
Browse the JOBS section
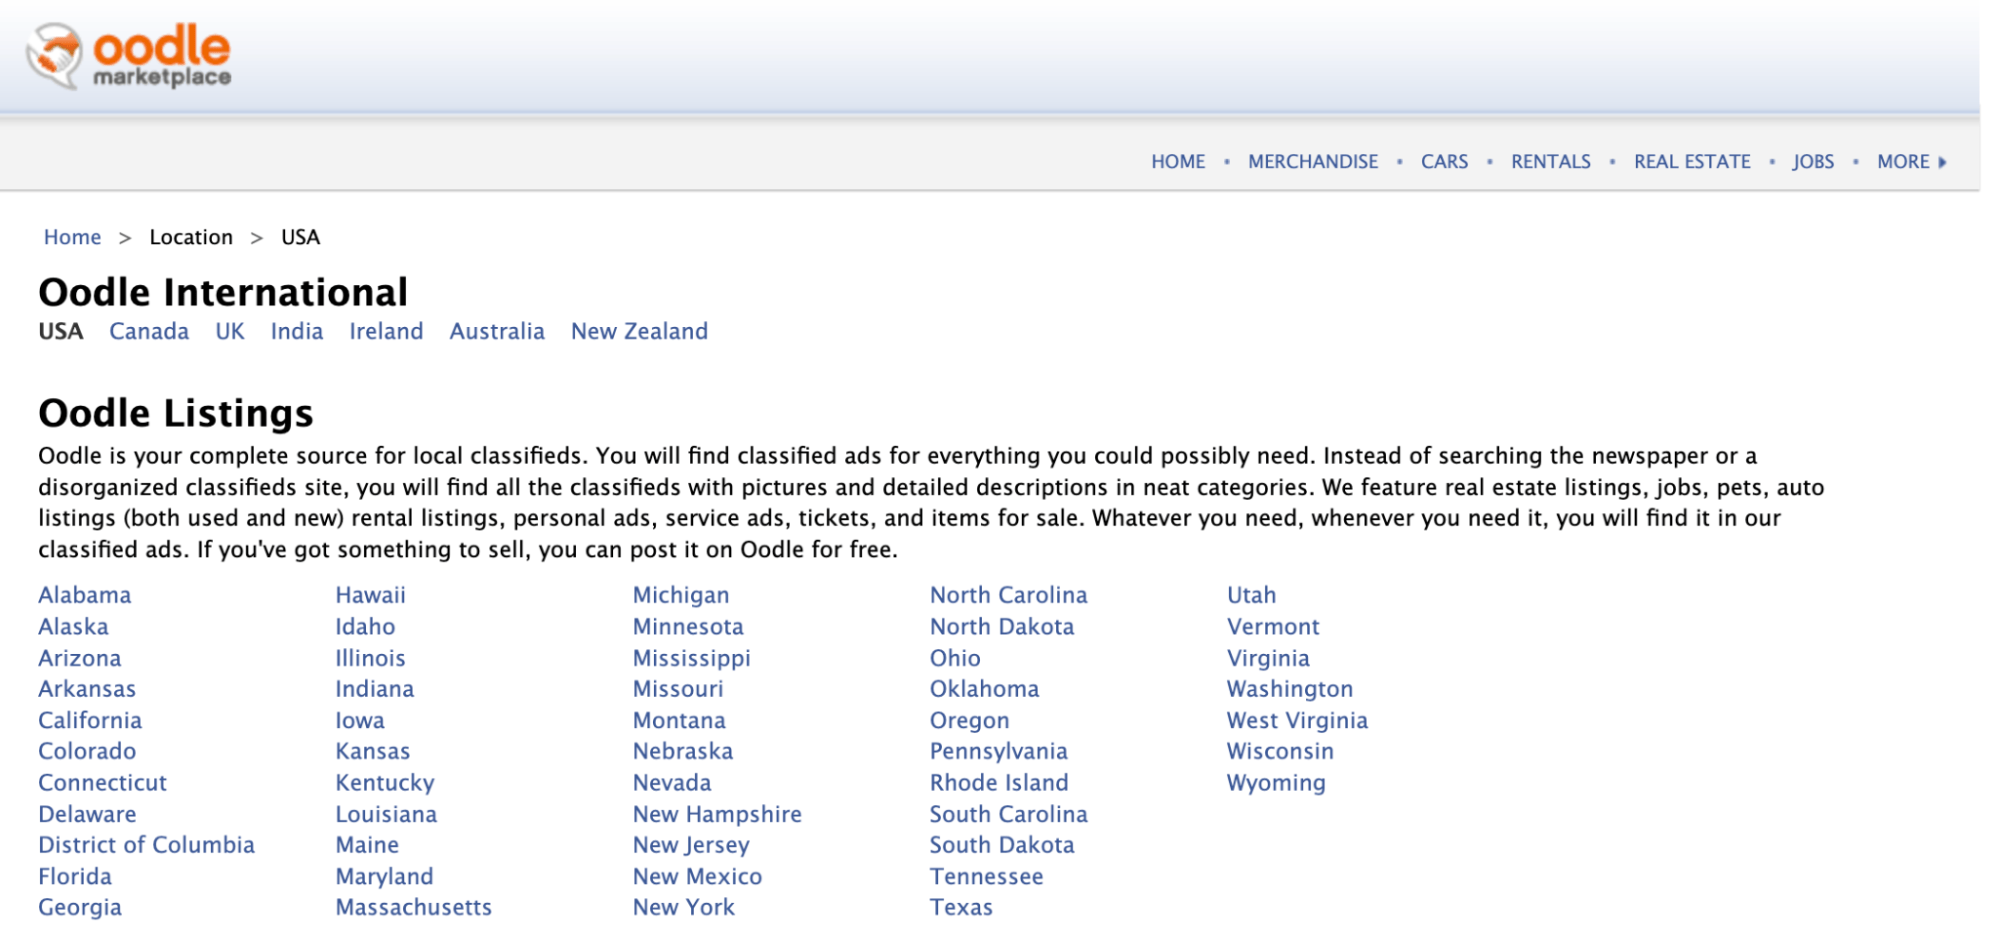1812,161
